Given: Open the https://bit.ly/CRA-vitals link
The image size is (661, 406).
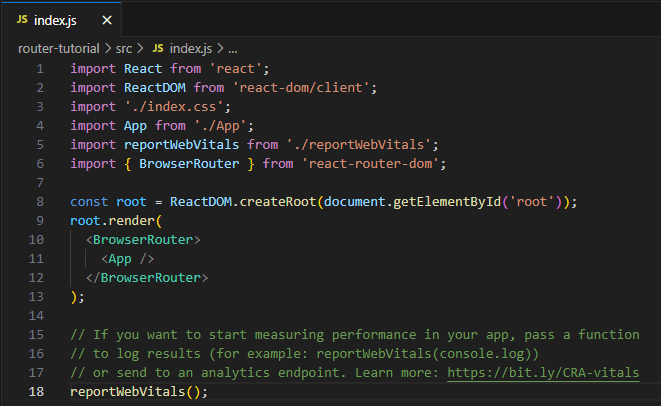Looking at the screenshot, I should click(x=543, y=373).
